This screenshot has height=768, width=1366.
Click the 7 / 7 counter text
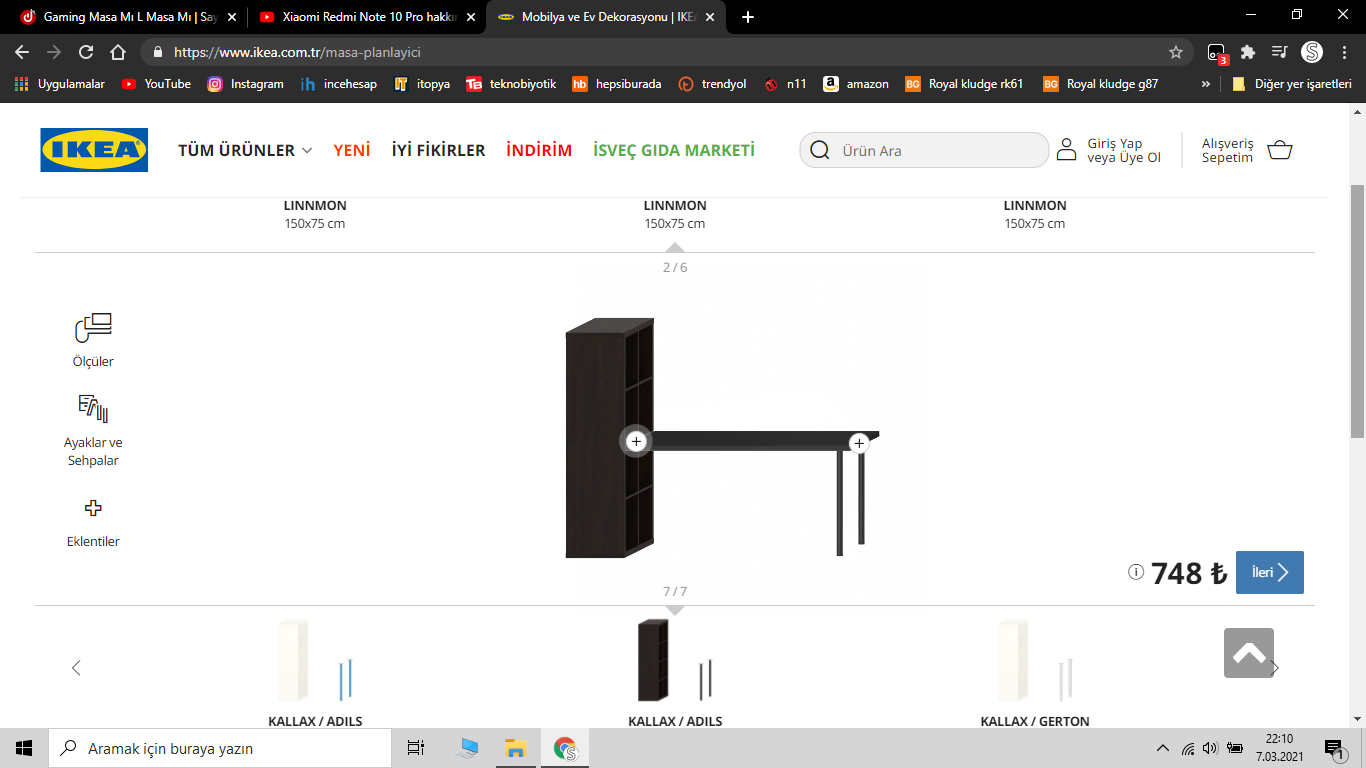click(675, 591)
